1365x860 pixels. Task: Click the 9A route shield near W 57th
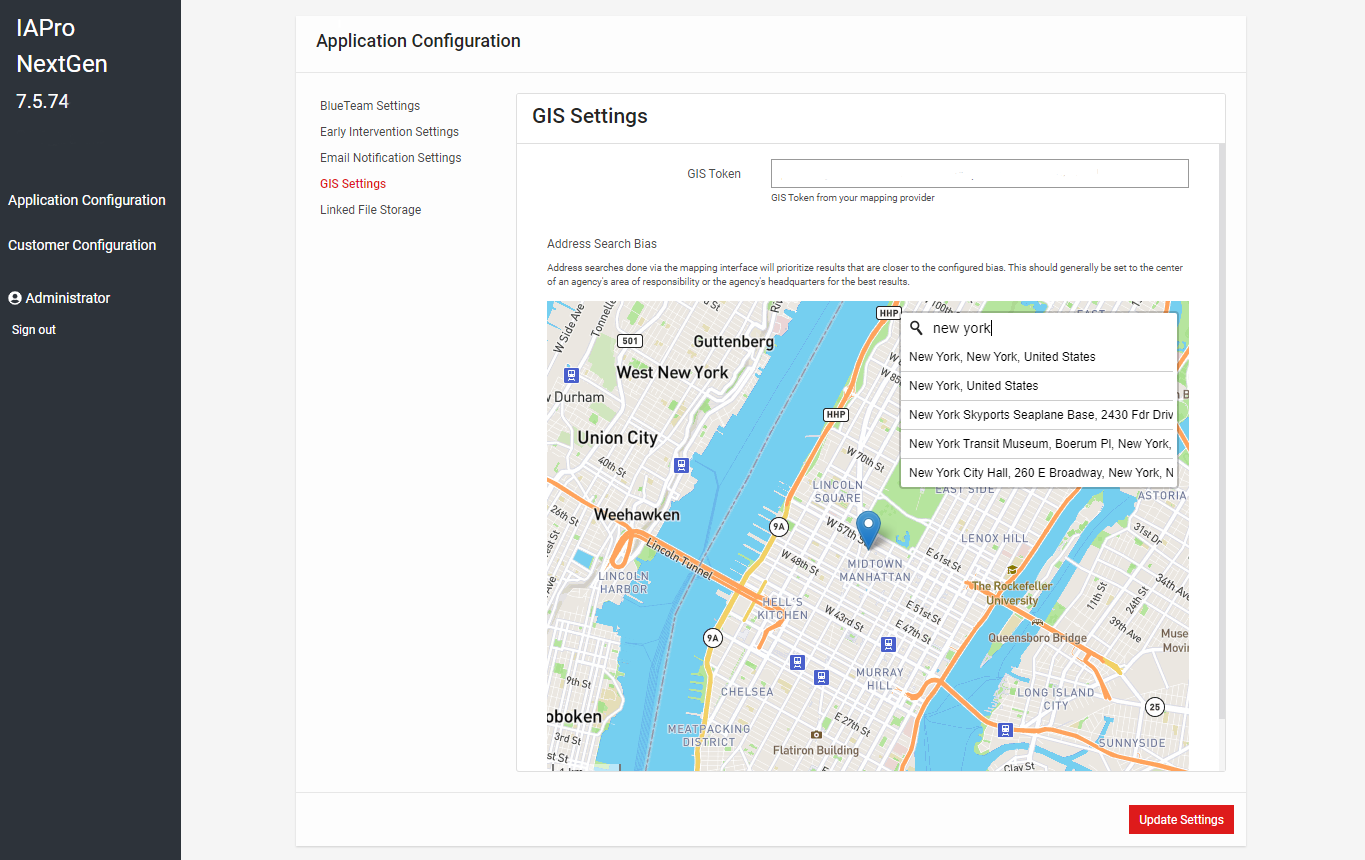(x=778, y=526)
